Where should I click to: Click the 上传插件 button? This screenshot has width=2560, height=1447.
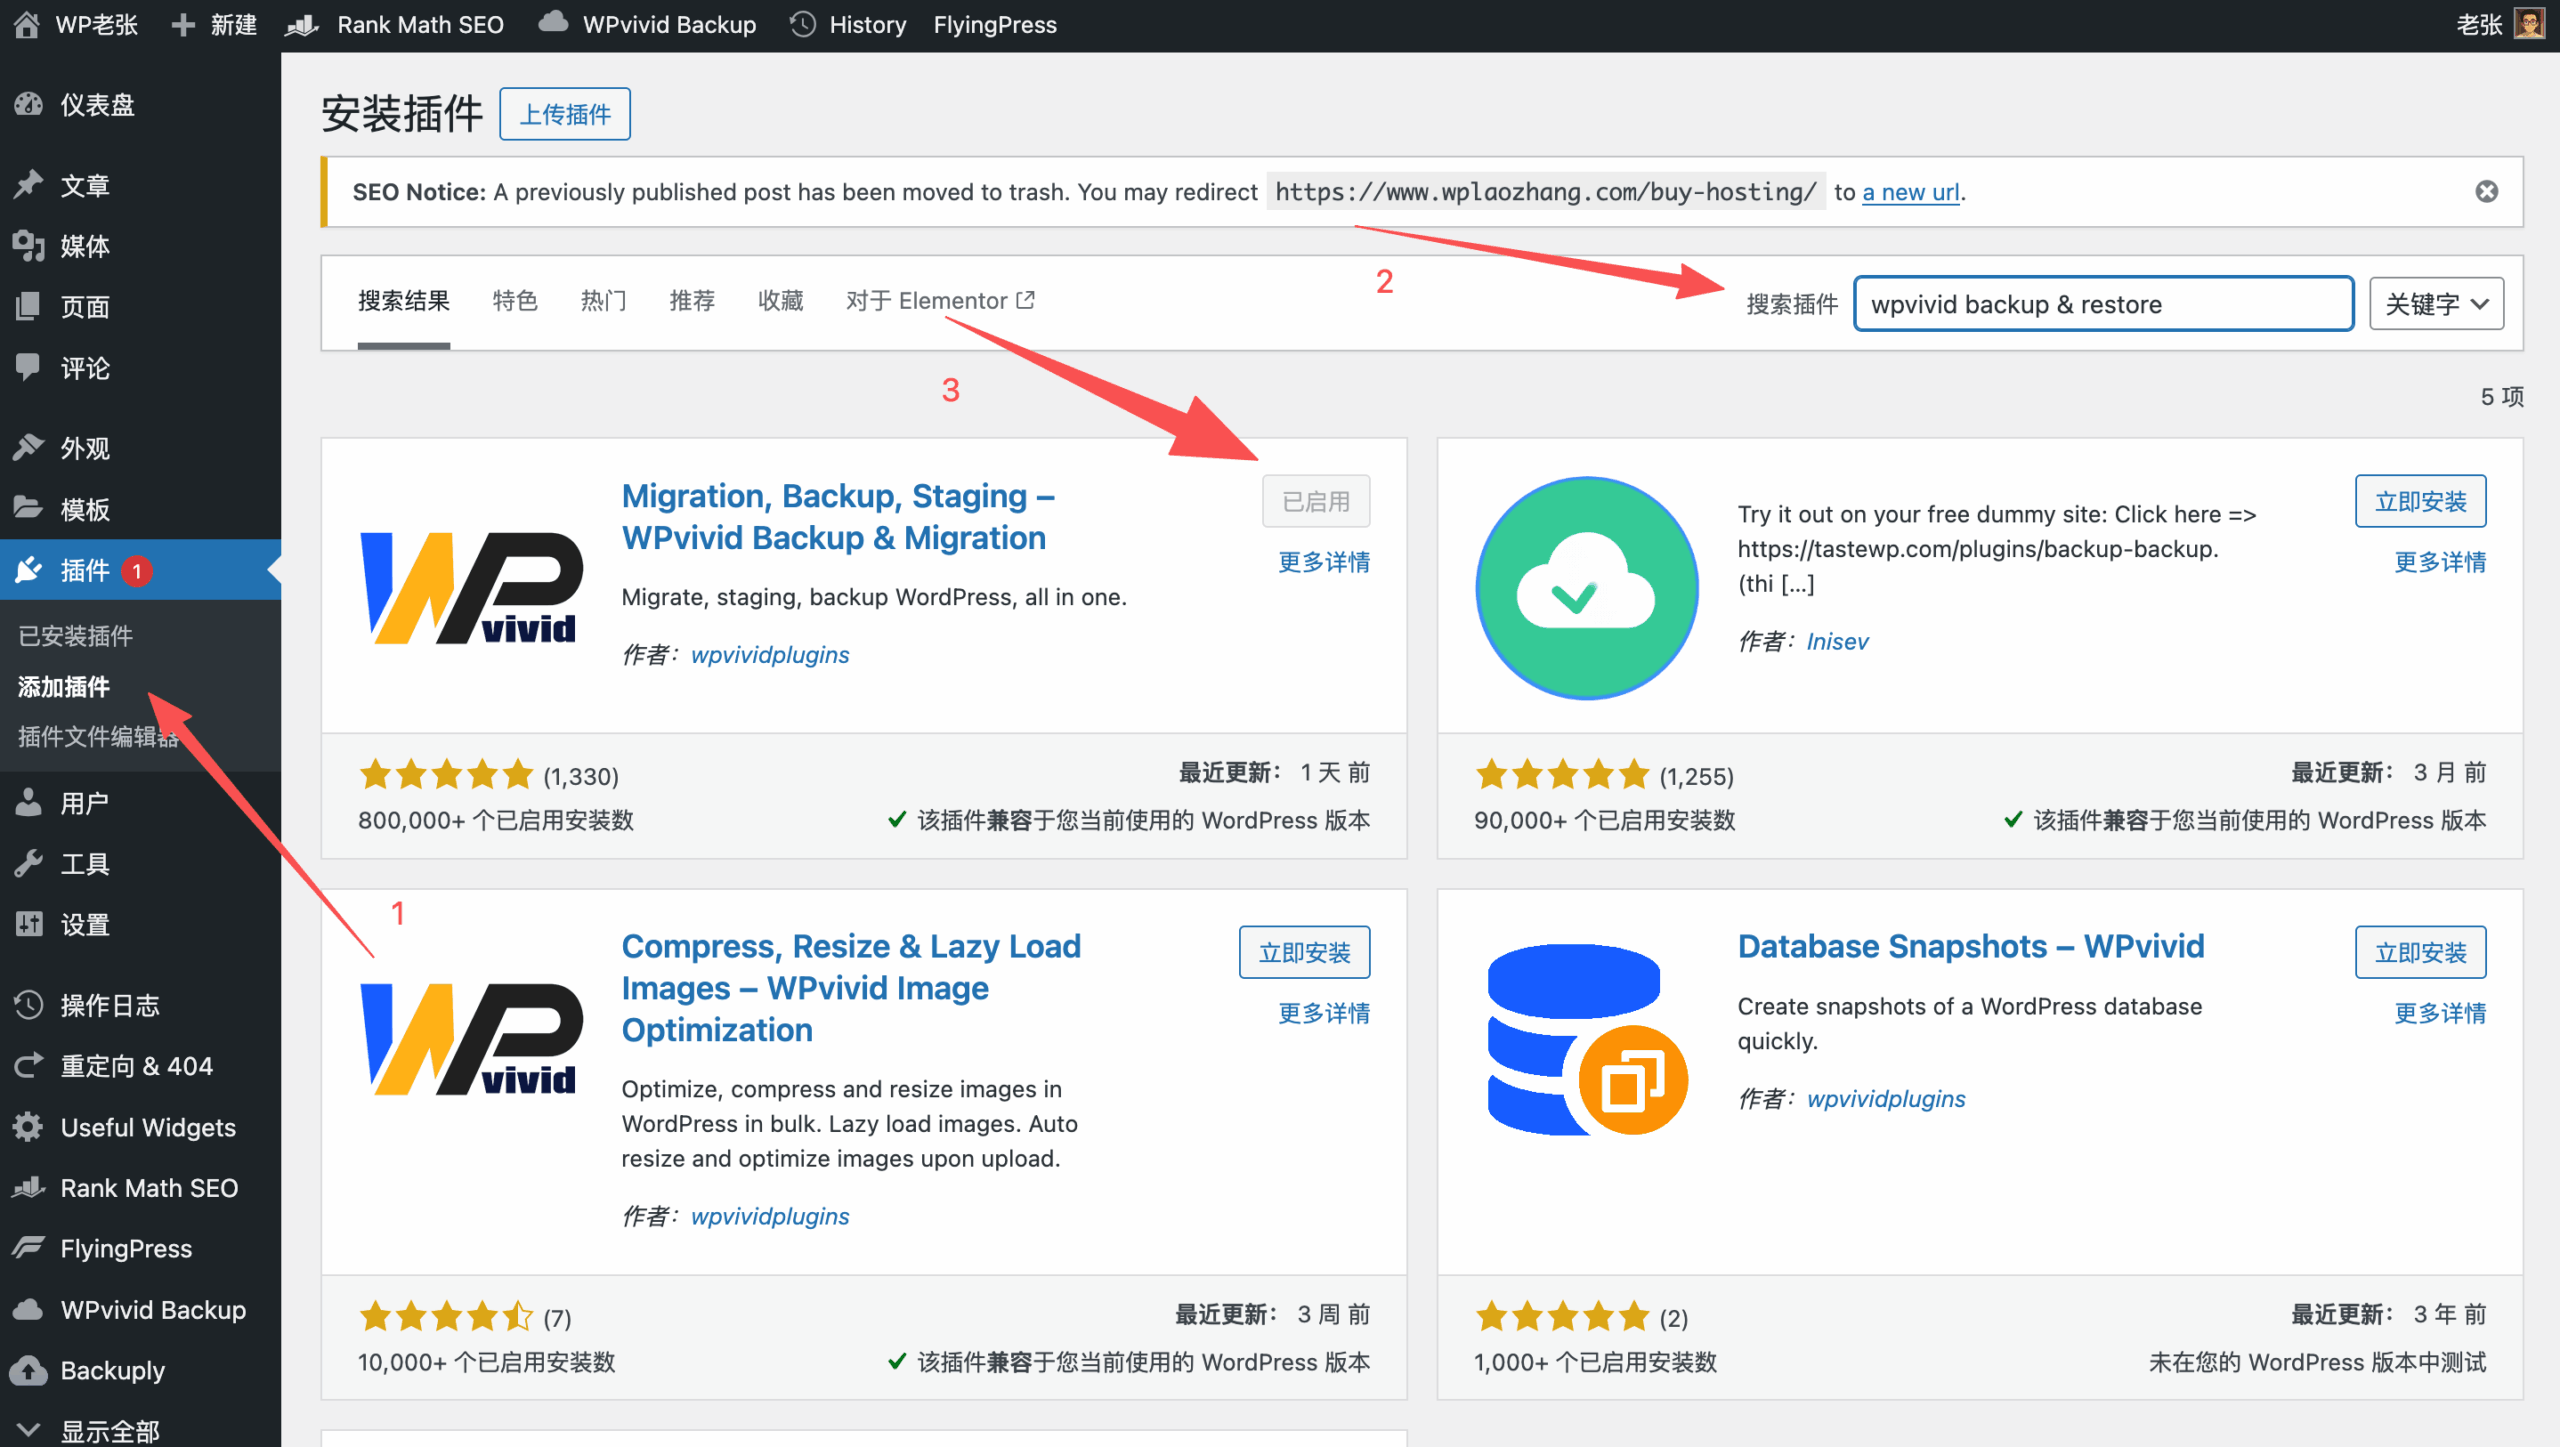565,114
